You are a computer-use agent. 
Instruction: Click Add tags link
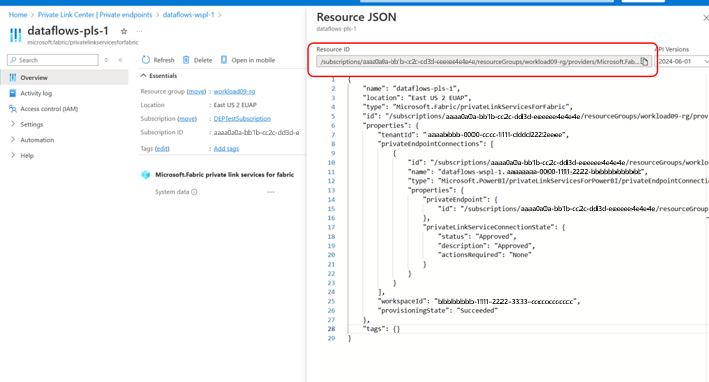click(226, 149)
